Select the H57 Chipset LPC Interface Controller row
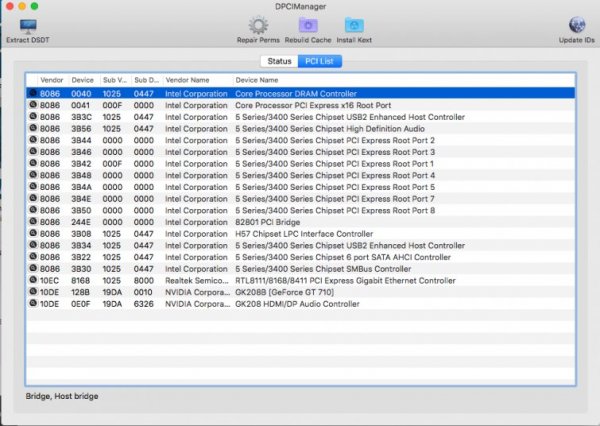The height and width of the screenshot is (426, 600). (300, 233)
